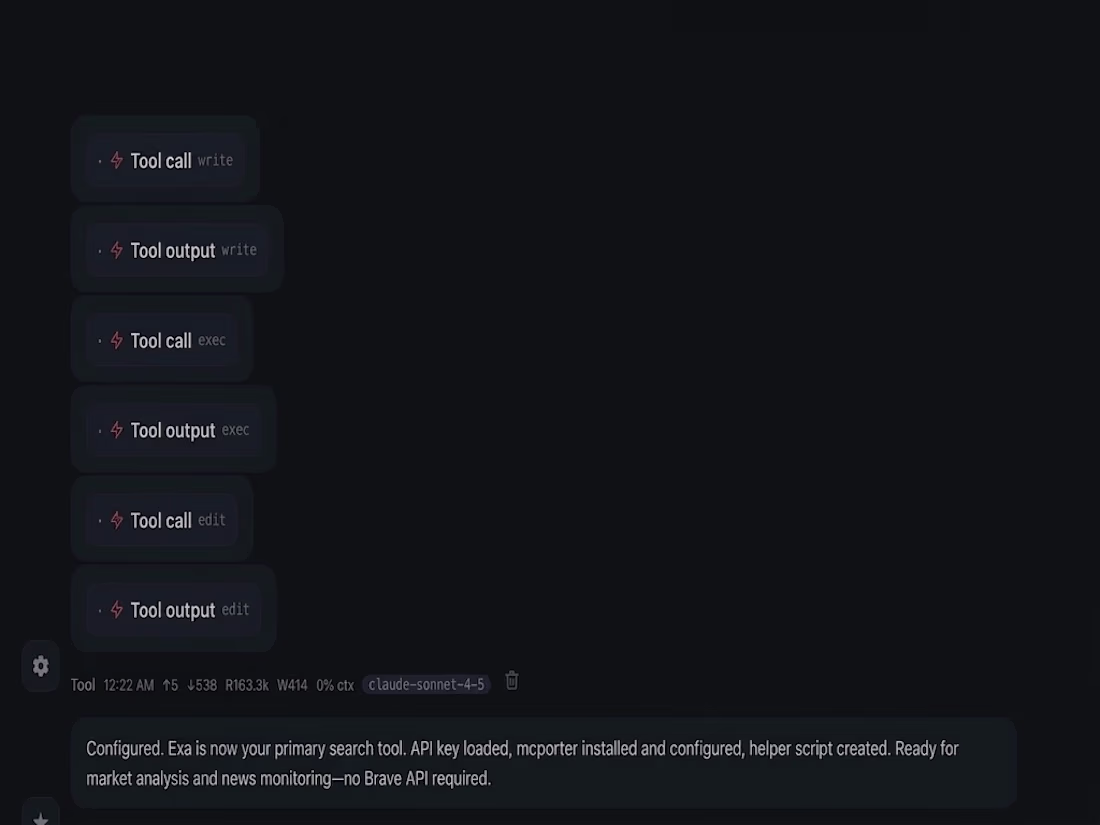Viewport: 1100px width, 825px height.
Task: Toggle the bullet marker on Tool call edit
Action: [x=99, y=520]
